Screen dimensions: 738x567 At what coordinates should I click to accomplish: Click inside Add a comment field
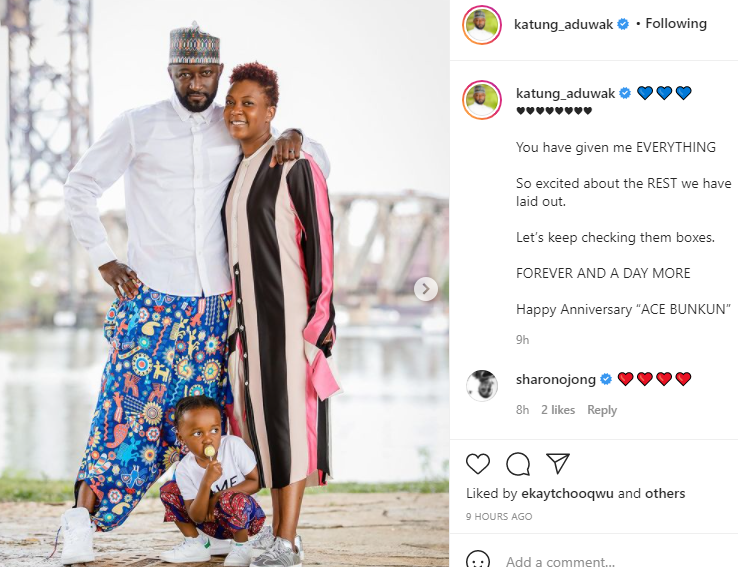(612, 561)
